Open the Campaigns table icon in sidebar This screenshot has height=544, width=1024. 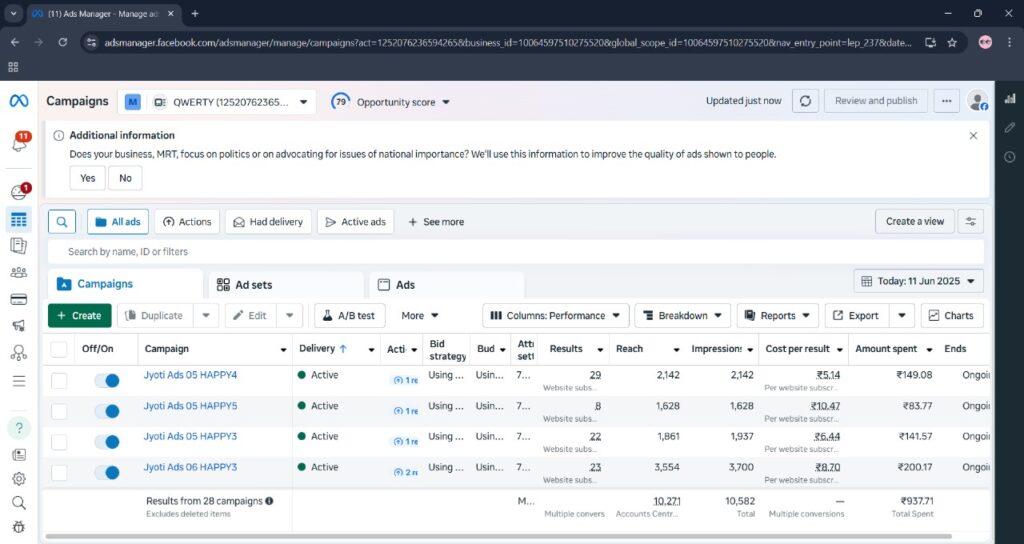coord(19,220)
